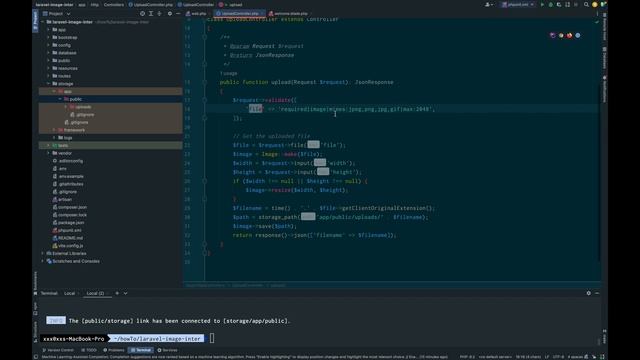
Task: Expand the bootstrap folder
Action: (49, 37)
